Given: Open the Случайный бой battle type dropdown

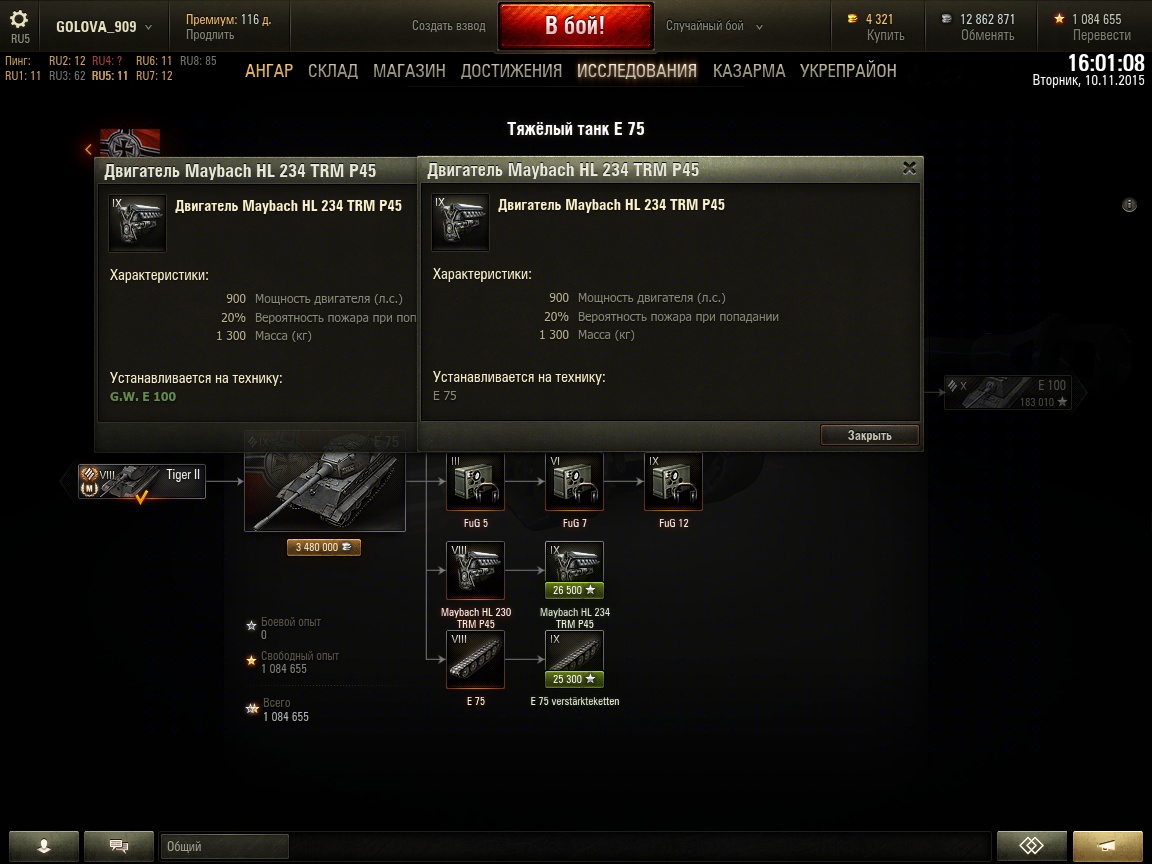Looking at the screenshot, I should coord(714,26).
